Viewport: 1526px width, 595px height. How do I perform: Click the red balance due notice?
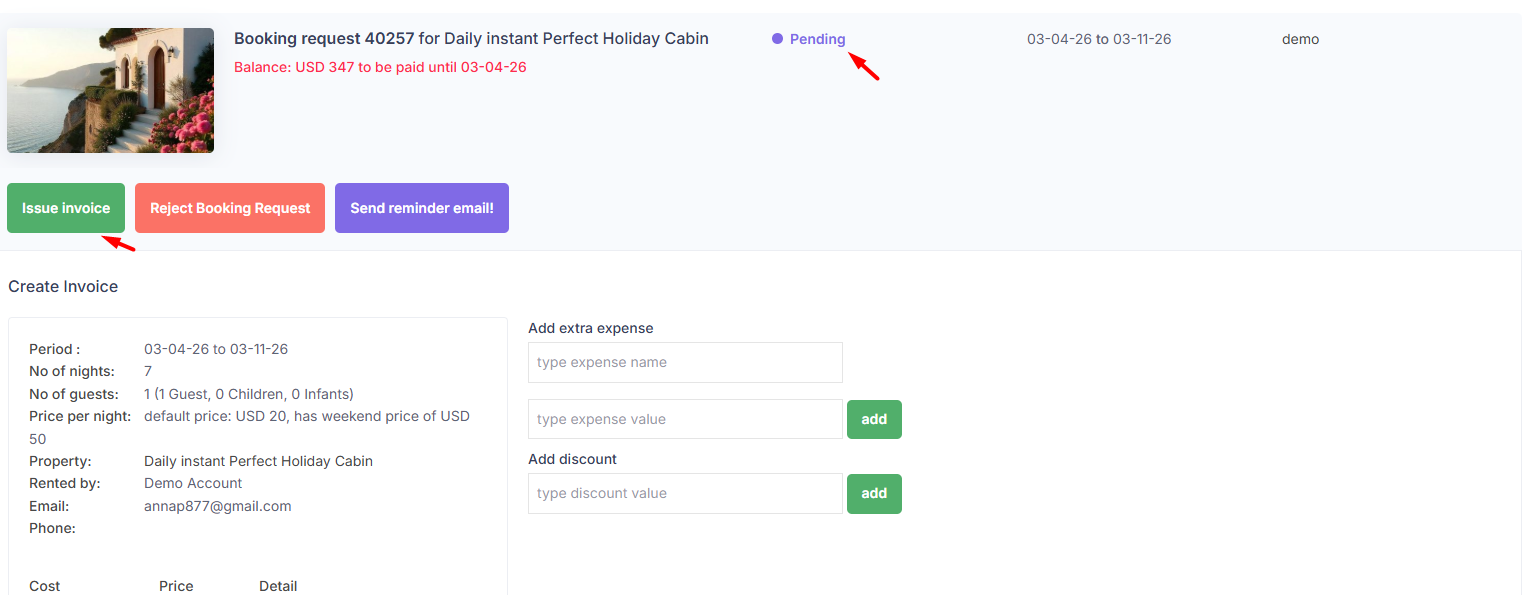pos(380,67)
